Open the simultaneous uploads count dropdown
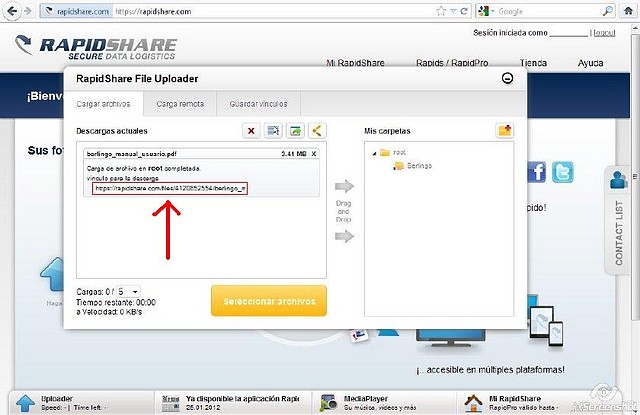Viewport: 640px width, 415px height. tap(128, 291)
